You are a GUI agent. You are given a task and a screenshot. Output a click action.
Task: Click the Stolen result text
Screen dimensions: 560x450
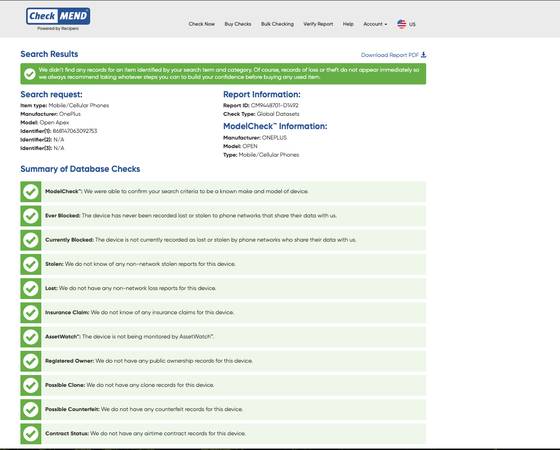(150, 264)
